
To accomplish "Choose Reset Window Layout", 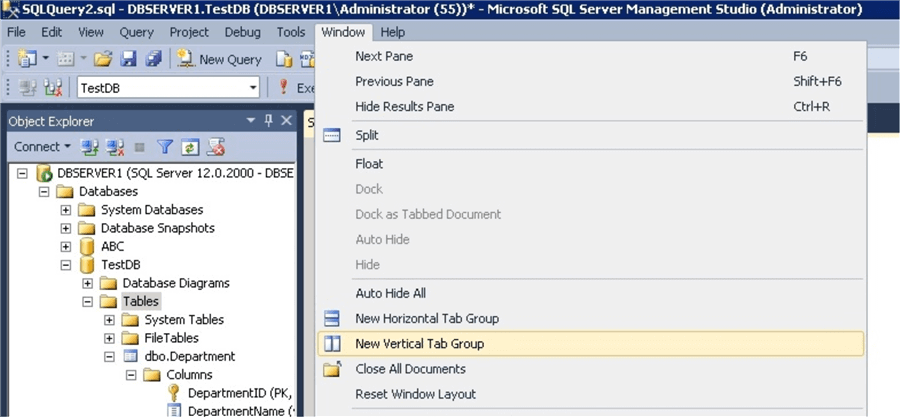I will click(x=590, y=394).
